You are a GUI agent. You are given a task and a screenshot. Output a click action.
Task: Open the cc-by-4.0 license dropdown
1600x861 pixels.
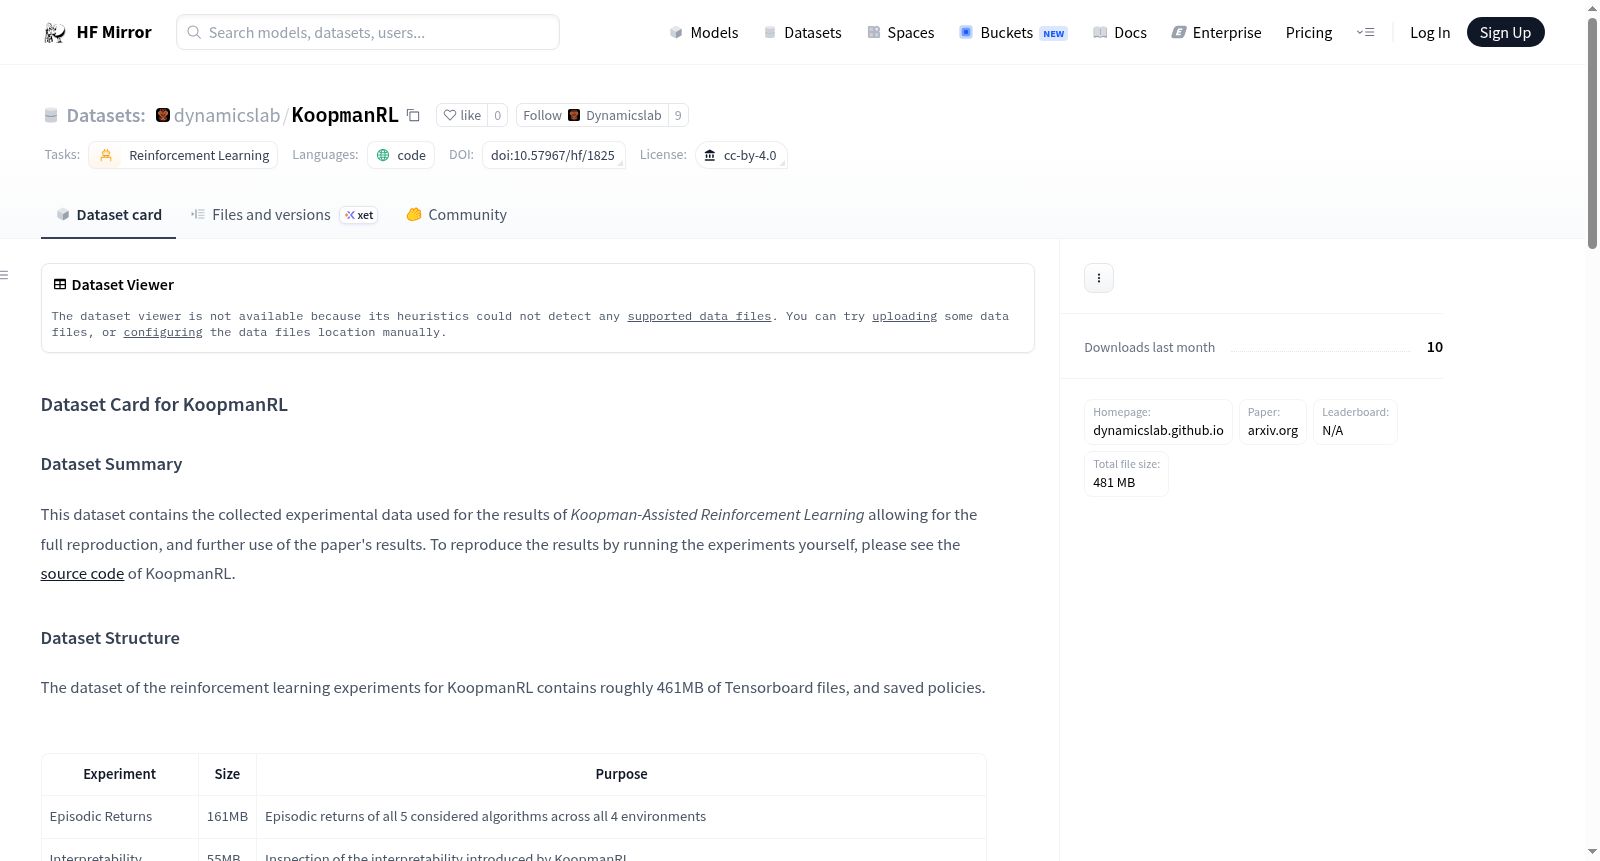(x=741, y=155)
